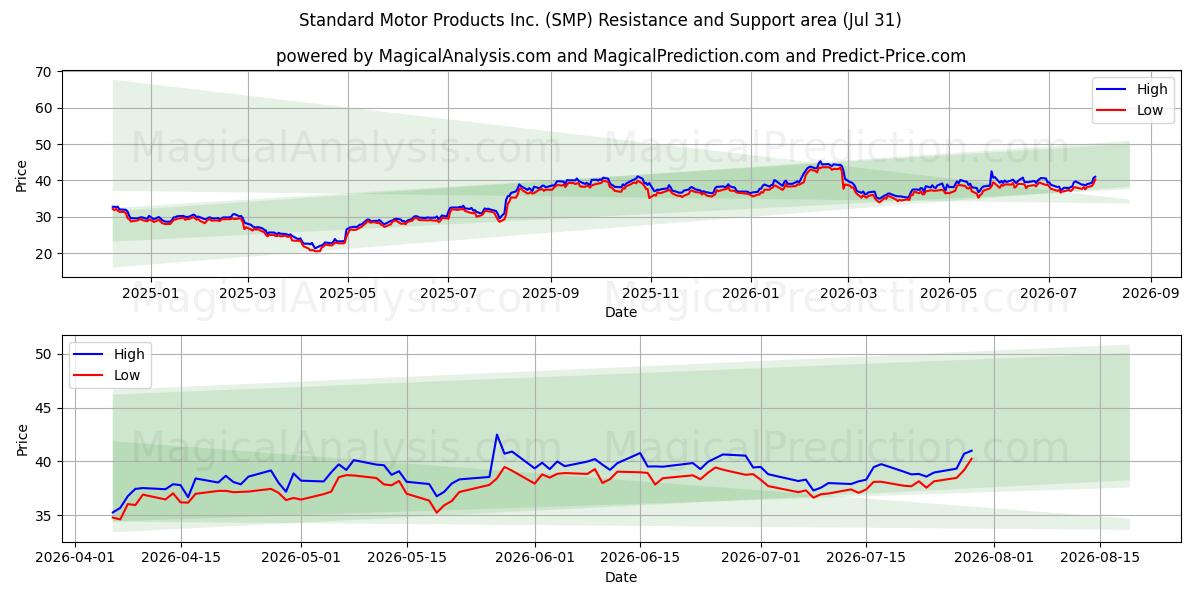
Task: Click the '35' price tick in the bottom chart
Action: (x=44, y=516)
